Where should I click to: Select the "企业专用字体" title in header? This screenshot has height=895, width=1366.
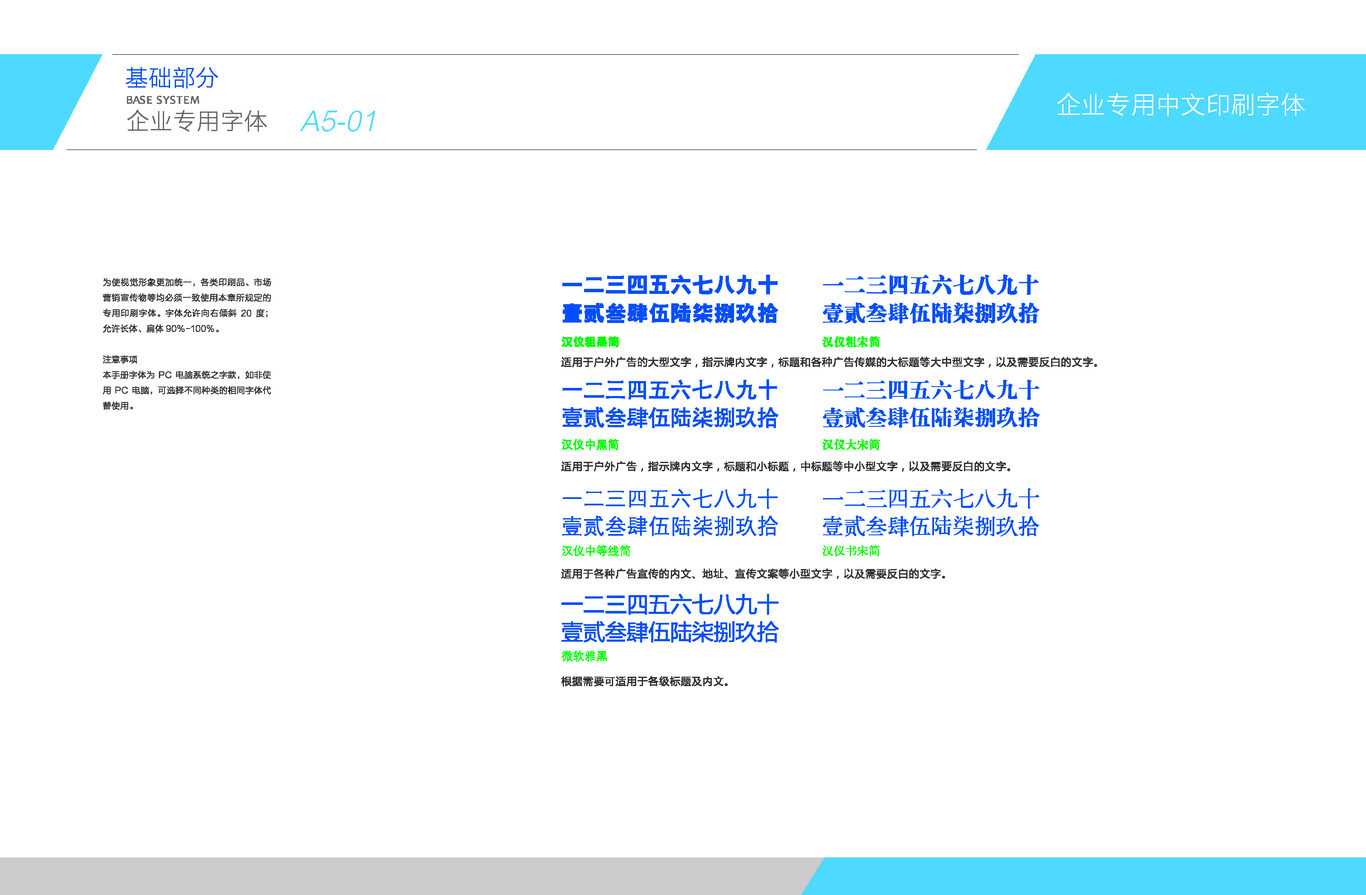click(197, 122)
